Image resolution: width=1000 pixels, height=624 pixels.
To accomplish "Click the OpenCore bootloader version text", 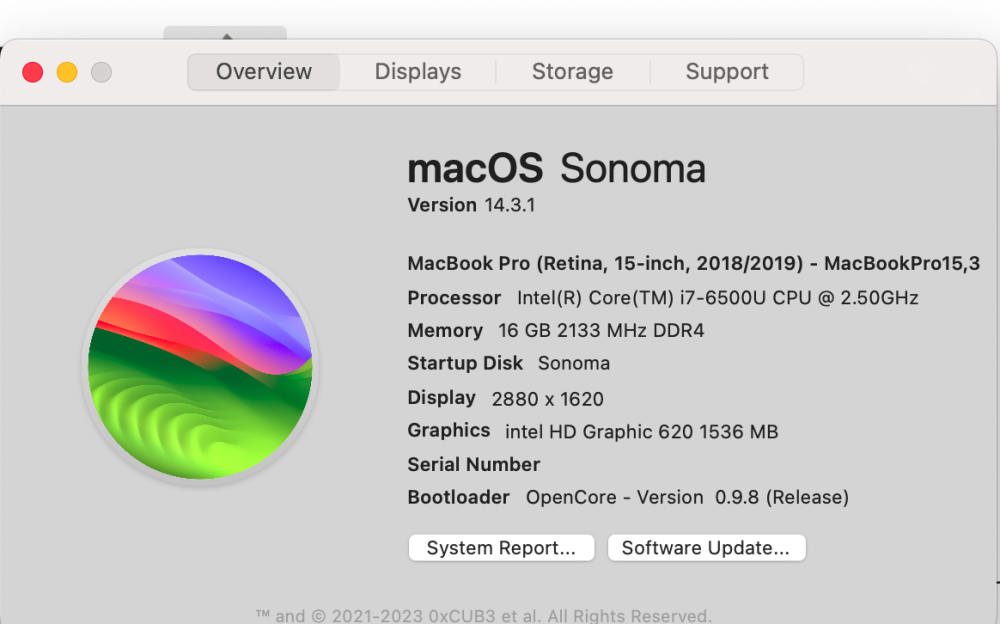I will 687,497.
